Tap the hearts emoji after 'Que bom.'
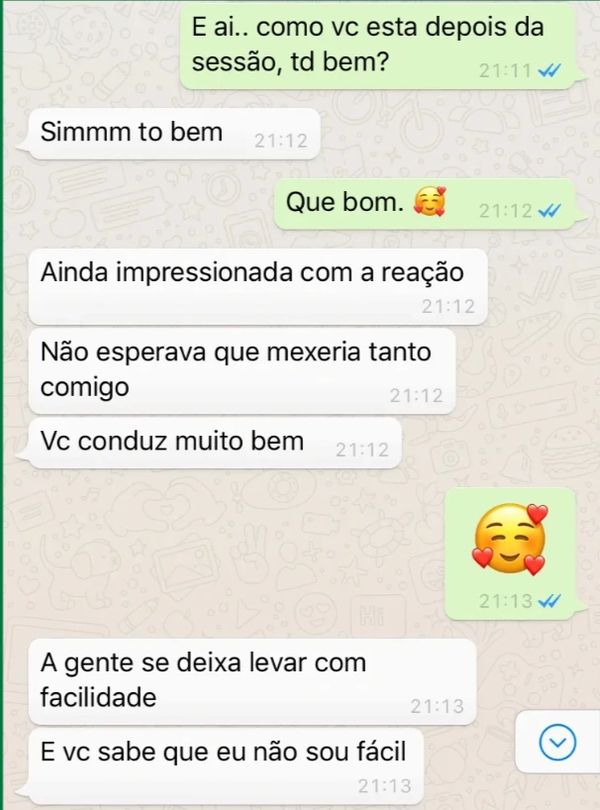Screen dimensions: 600x810 tap(429, 201)
